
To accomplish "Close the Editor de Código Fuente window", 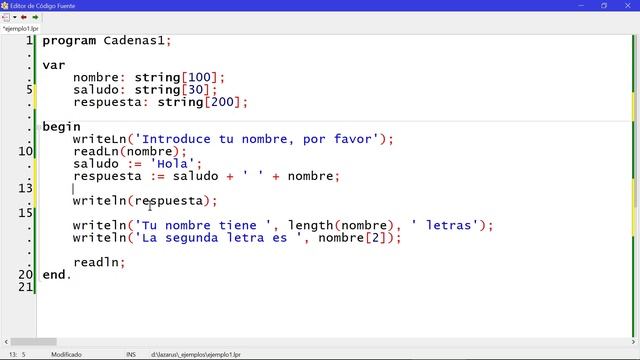I will click(628, 6).
